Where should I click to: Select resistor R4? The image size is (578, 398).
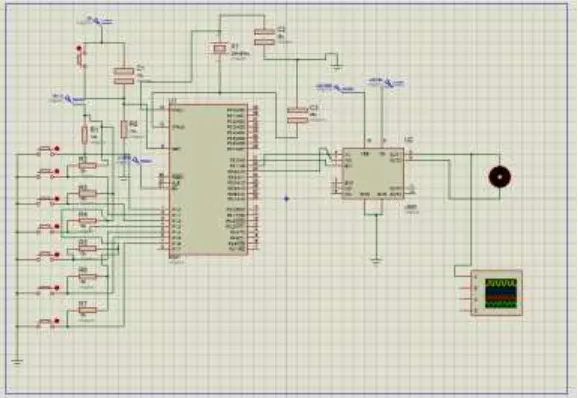pyautogui.click(x=87, y=221)
